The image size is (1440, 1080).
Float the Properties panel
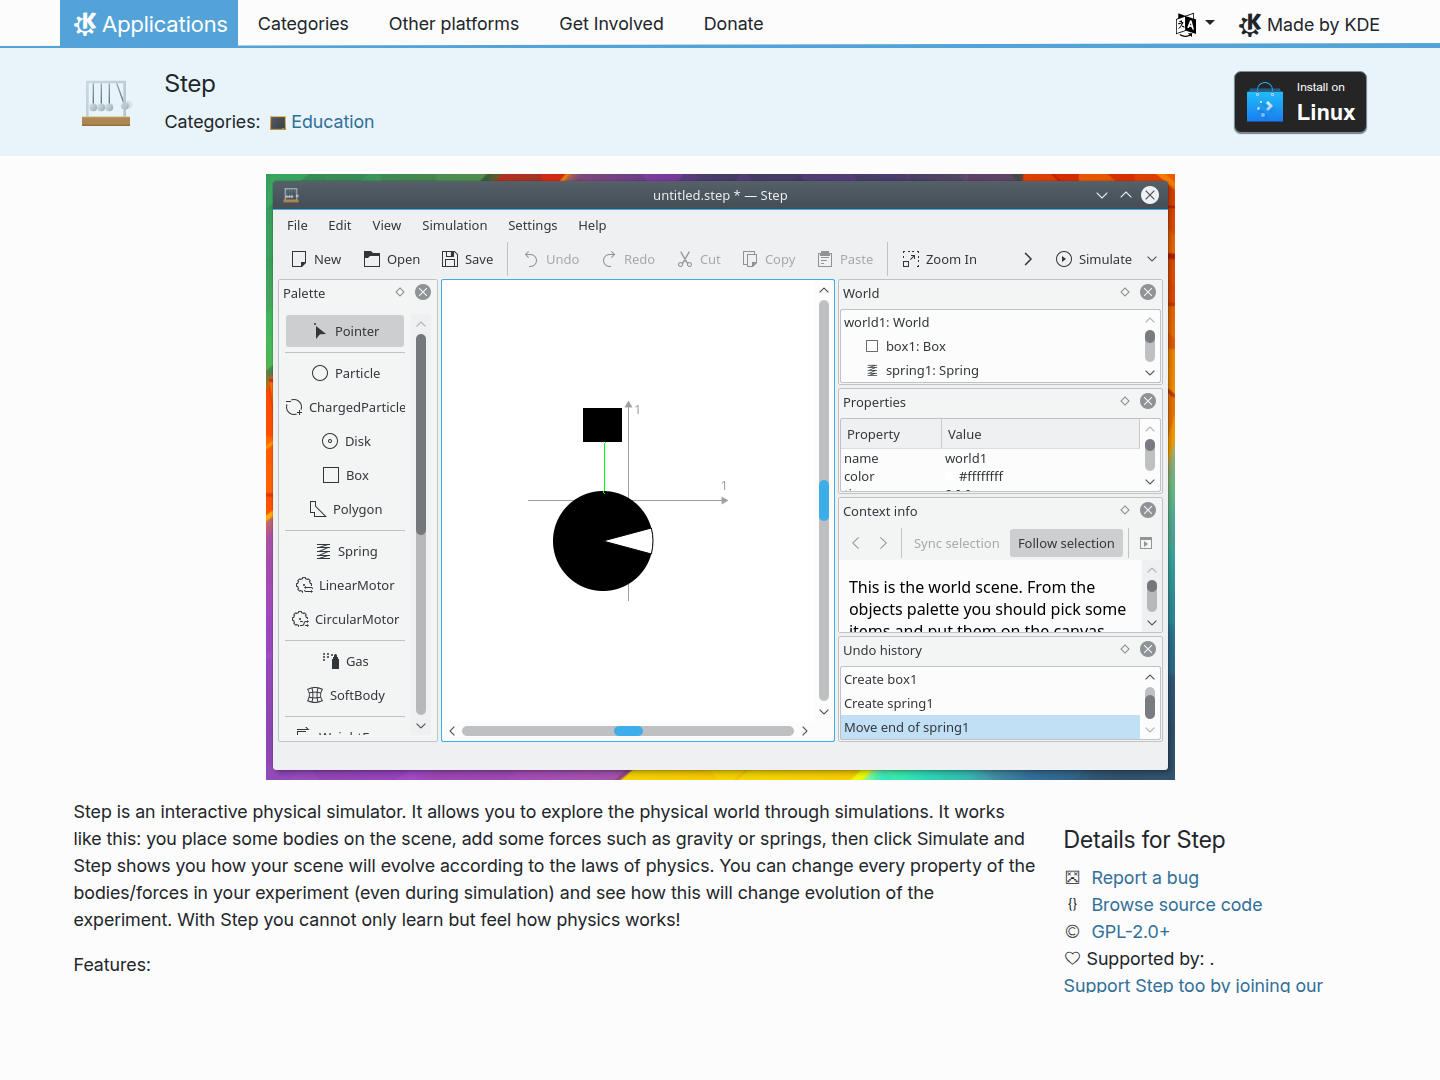point(1125,401)
